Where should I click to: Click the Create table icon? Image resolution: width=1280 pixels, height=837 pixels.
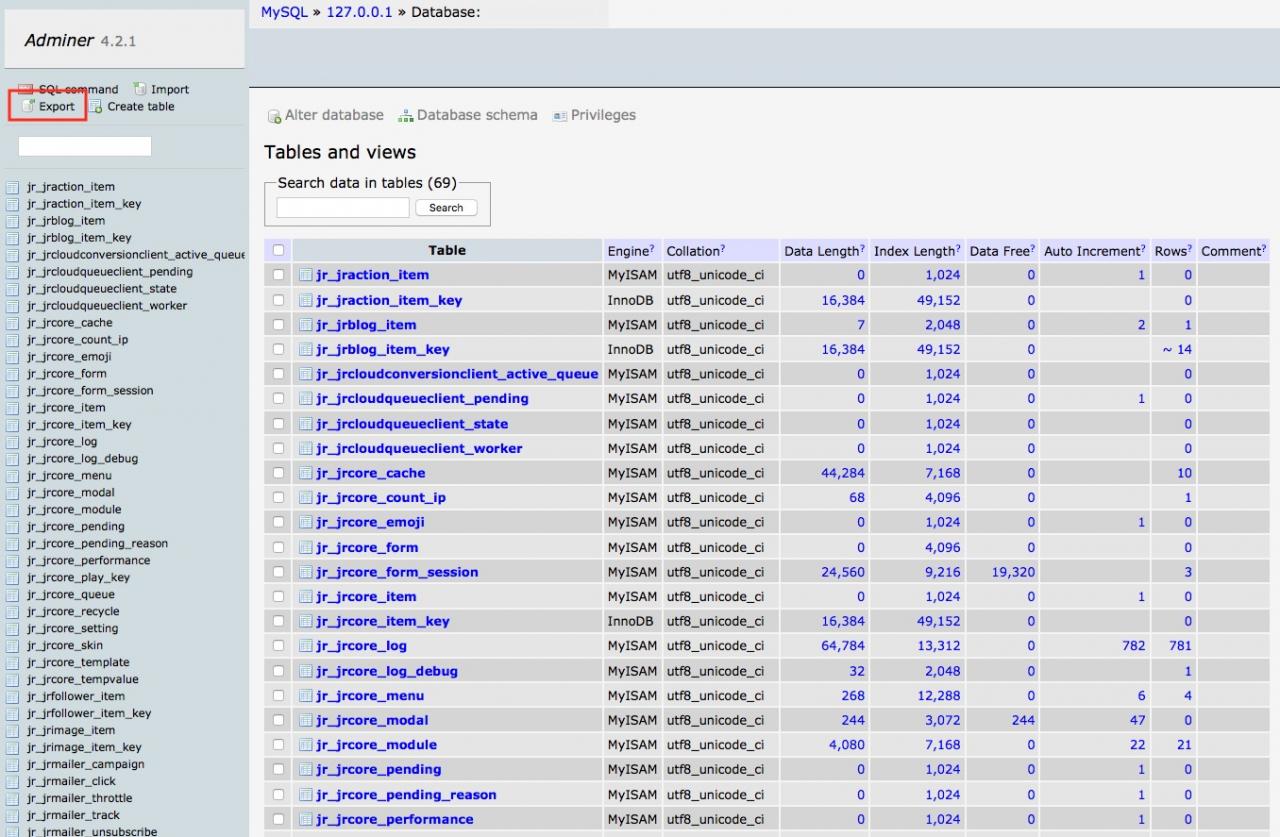(96, 107)
